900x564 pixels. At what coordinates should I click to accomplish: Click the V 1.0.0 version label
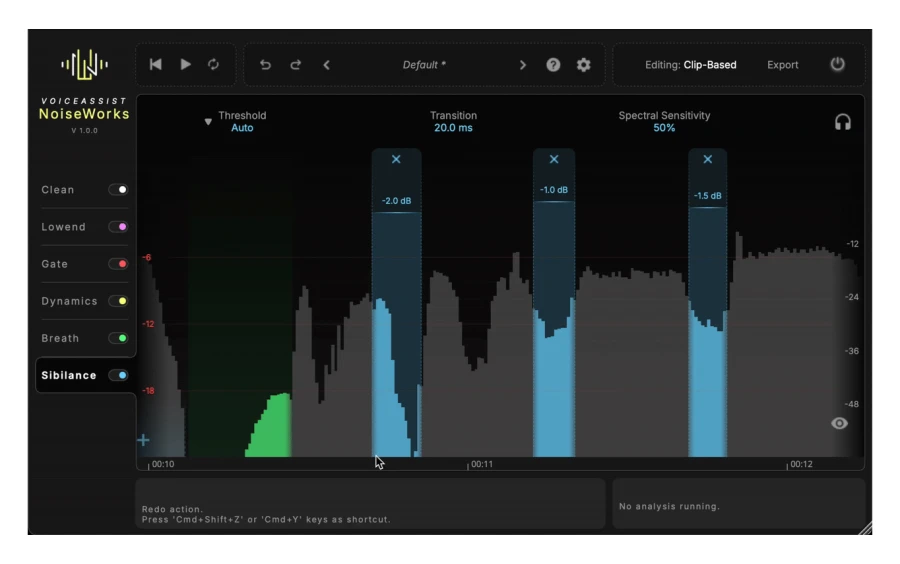click(x=84, y=131)
